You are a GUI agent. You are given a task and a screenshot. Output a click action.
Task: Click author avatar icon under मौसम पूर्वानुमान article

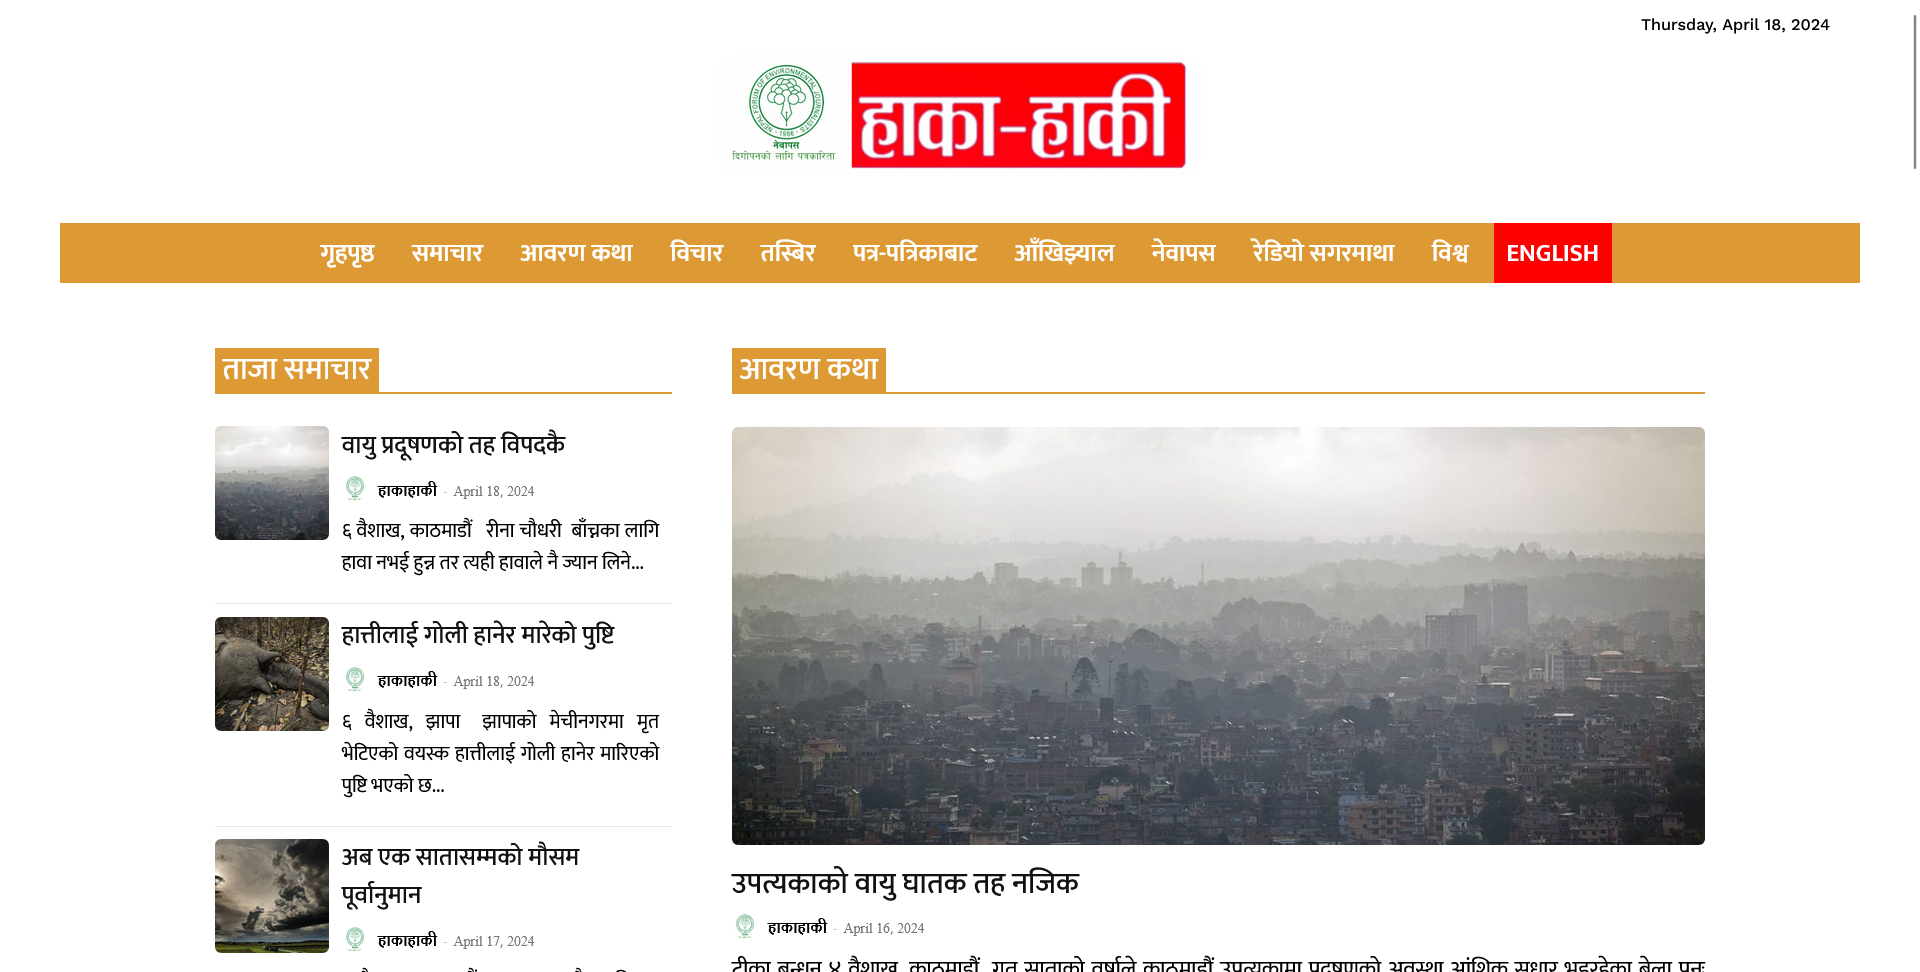pyautogui.click(x=355, y=939)
